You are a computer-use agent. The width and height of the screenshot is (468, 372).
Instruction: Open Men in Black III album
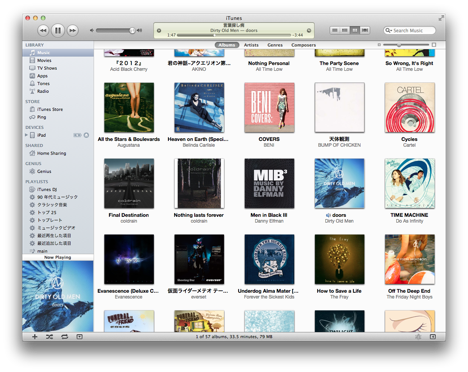tap(269, 184)
